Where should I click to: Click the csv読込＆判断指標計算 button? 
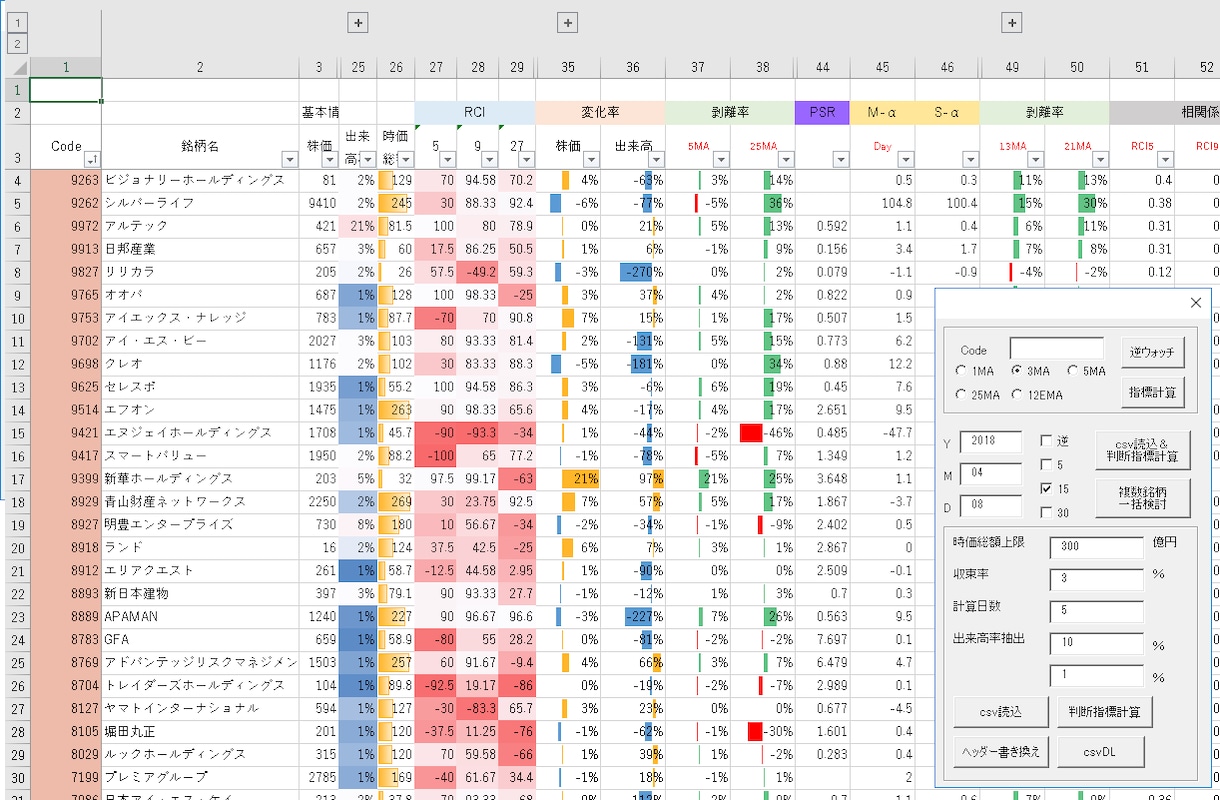point(1144,449)
